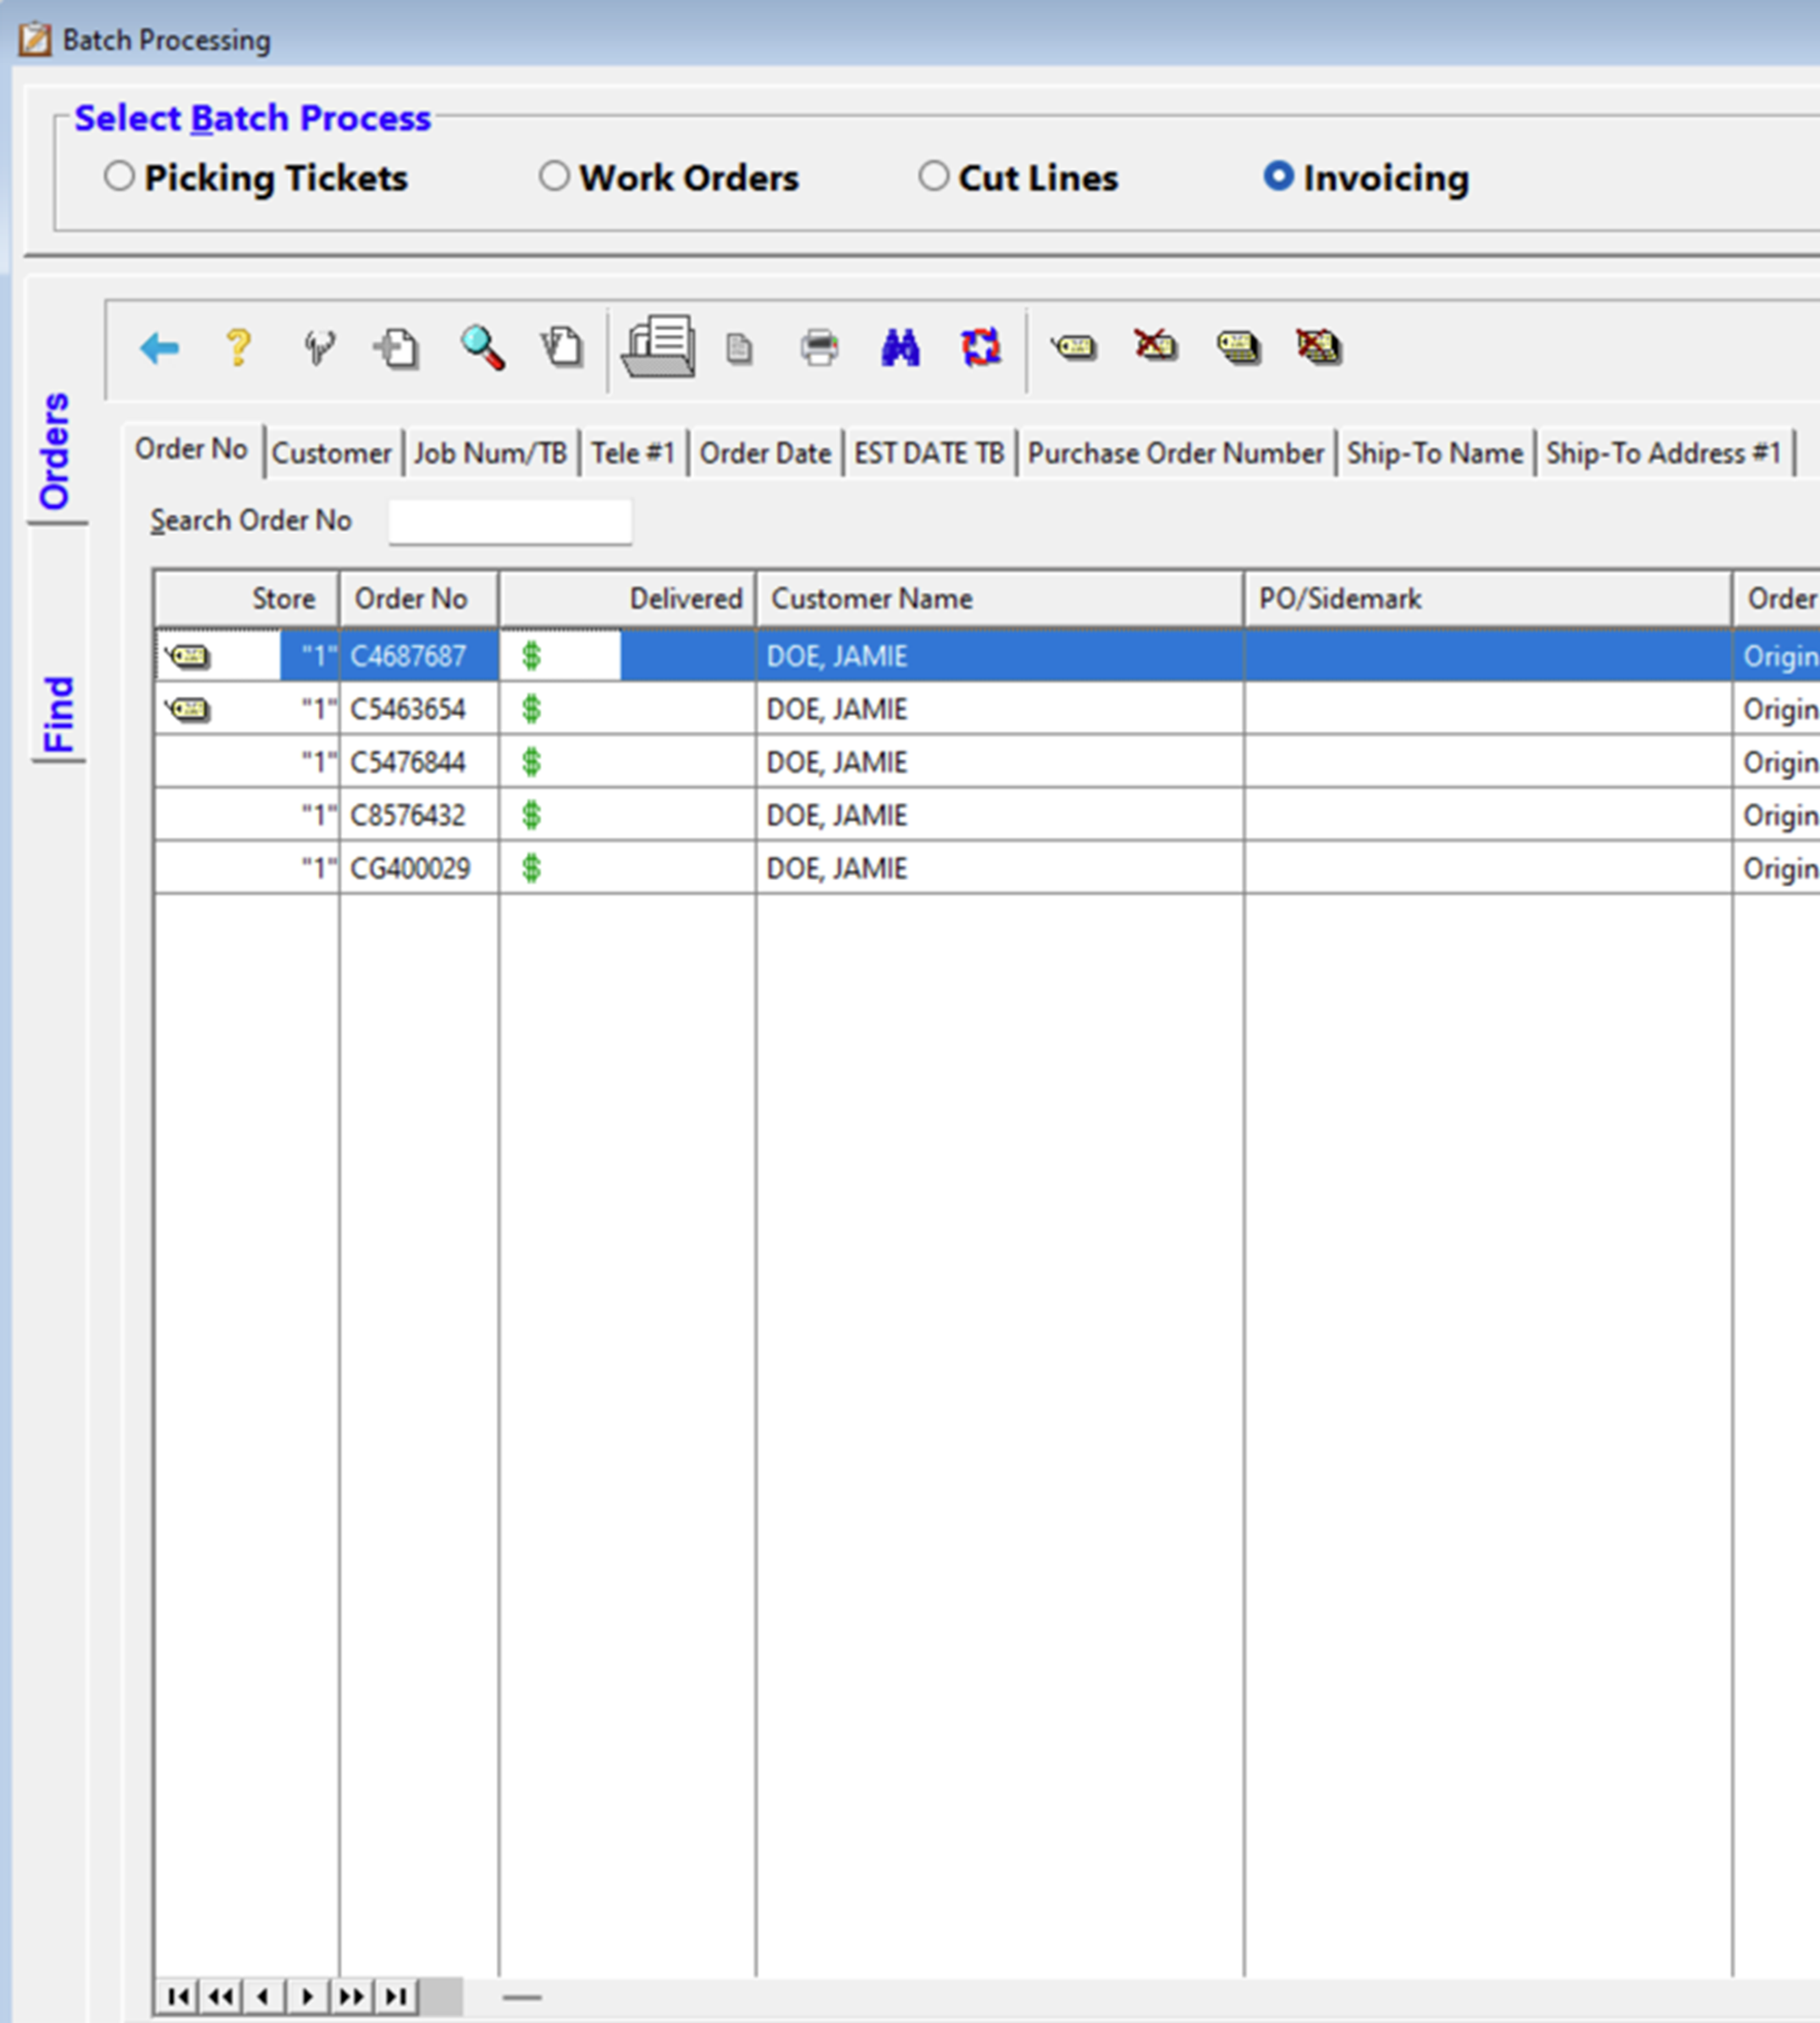Select the magnifying glass search icon
This screenshot has width=1820, height=2023.
[481, 347]
